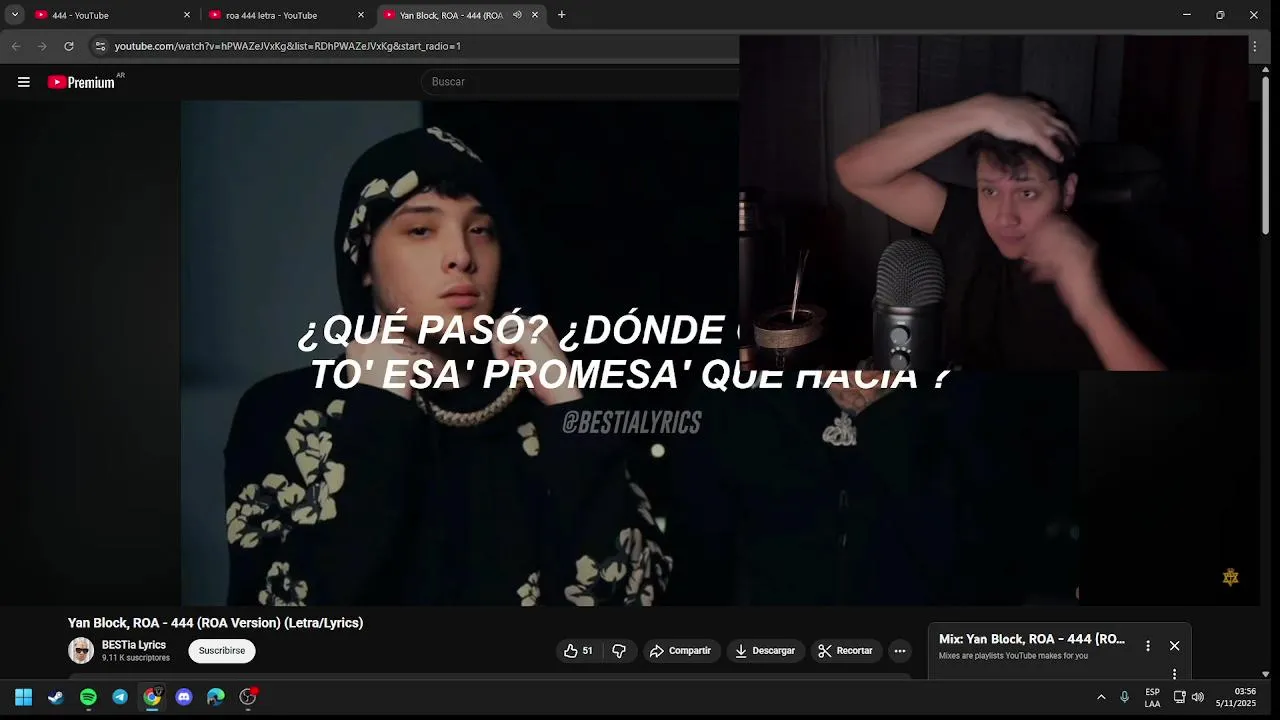This screenshot has height=720, width=1280.
Task: Go back in browser history
Action: click(x=16, y=46)
